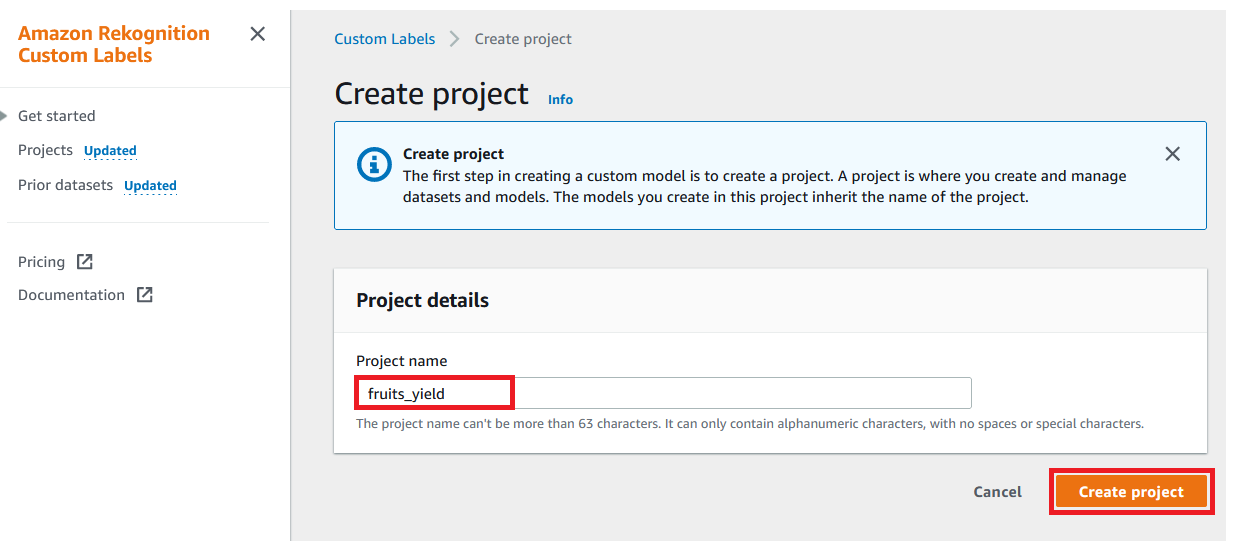Click the orange Create project button
Image resolution: width=1236 pixels, height=546 pixels.
coord(1131,492)
